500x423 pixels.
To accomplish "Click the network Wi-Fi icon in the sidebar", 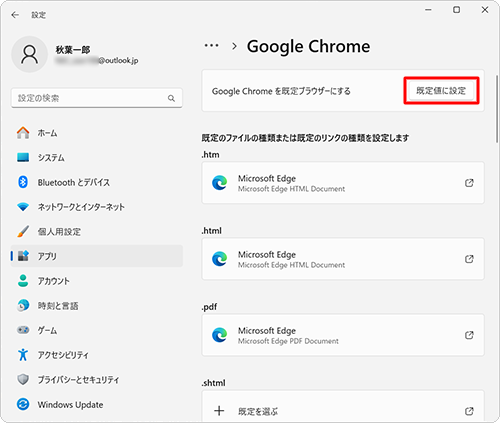I will (23, 207).
